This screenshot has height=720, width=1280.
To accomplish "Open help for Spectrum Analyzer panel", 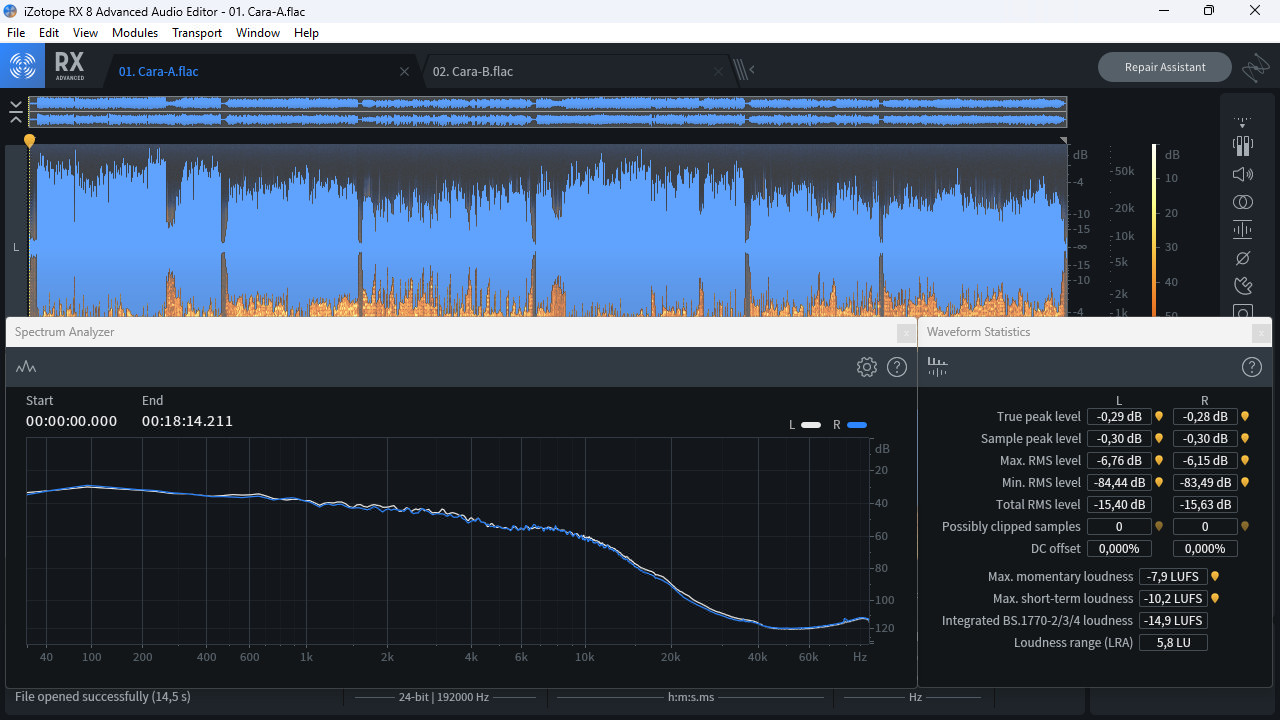I will [897, 367].
